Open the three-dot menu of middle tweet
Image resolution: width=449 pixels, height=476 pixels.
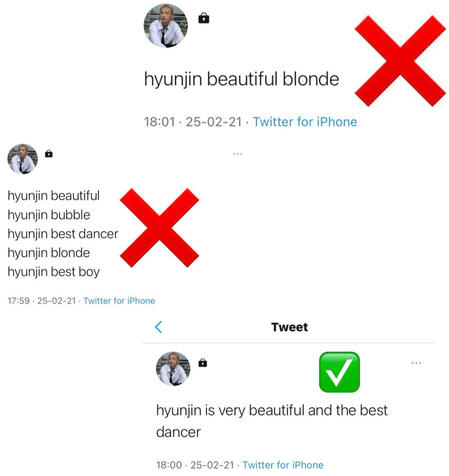pyautogui.click(x=238, y=154)
